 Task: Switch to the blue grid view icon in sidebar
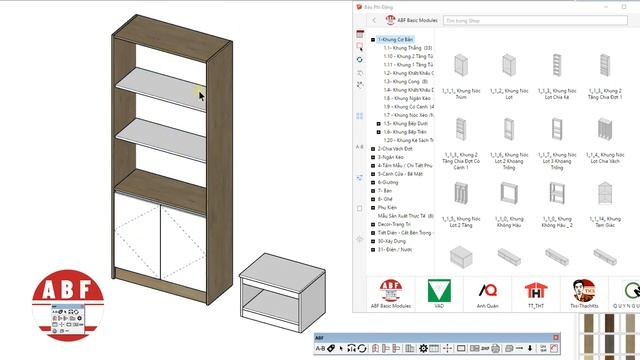[x=360, y=116]
